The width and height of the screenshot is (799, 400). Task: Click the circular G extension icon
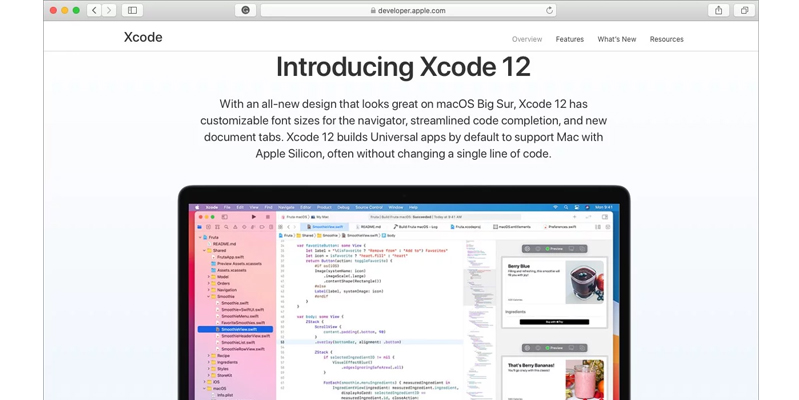click(x=245, y=10)
